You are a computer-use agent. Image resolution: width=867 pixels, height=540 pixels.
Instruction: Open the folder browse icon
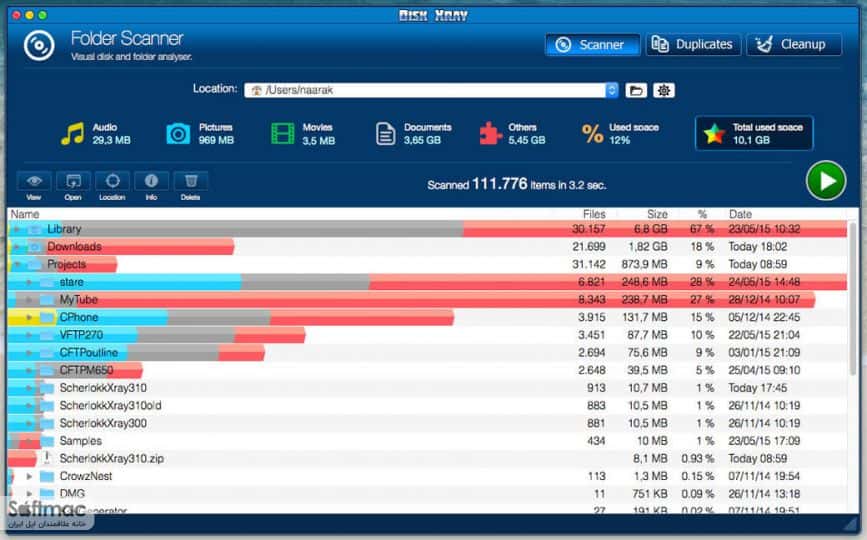(636, 90)
